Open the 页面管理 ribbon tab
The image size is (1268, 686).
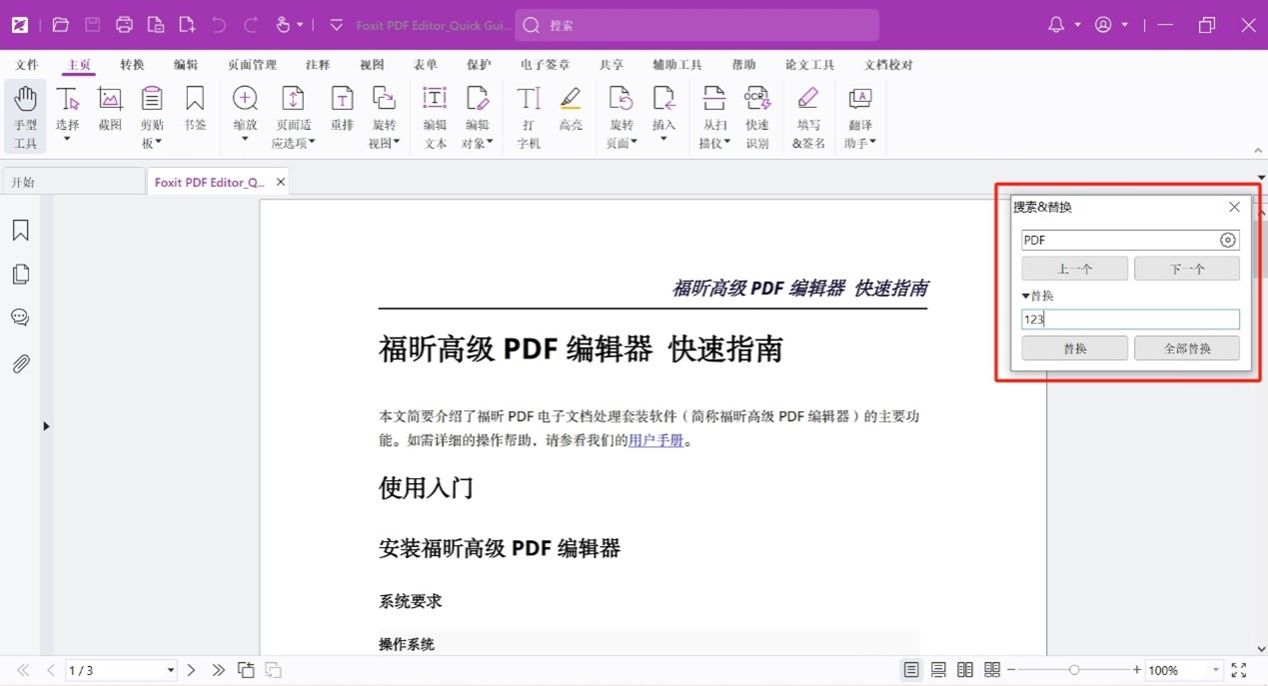click(252, 65)
